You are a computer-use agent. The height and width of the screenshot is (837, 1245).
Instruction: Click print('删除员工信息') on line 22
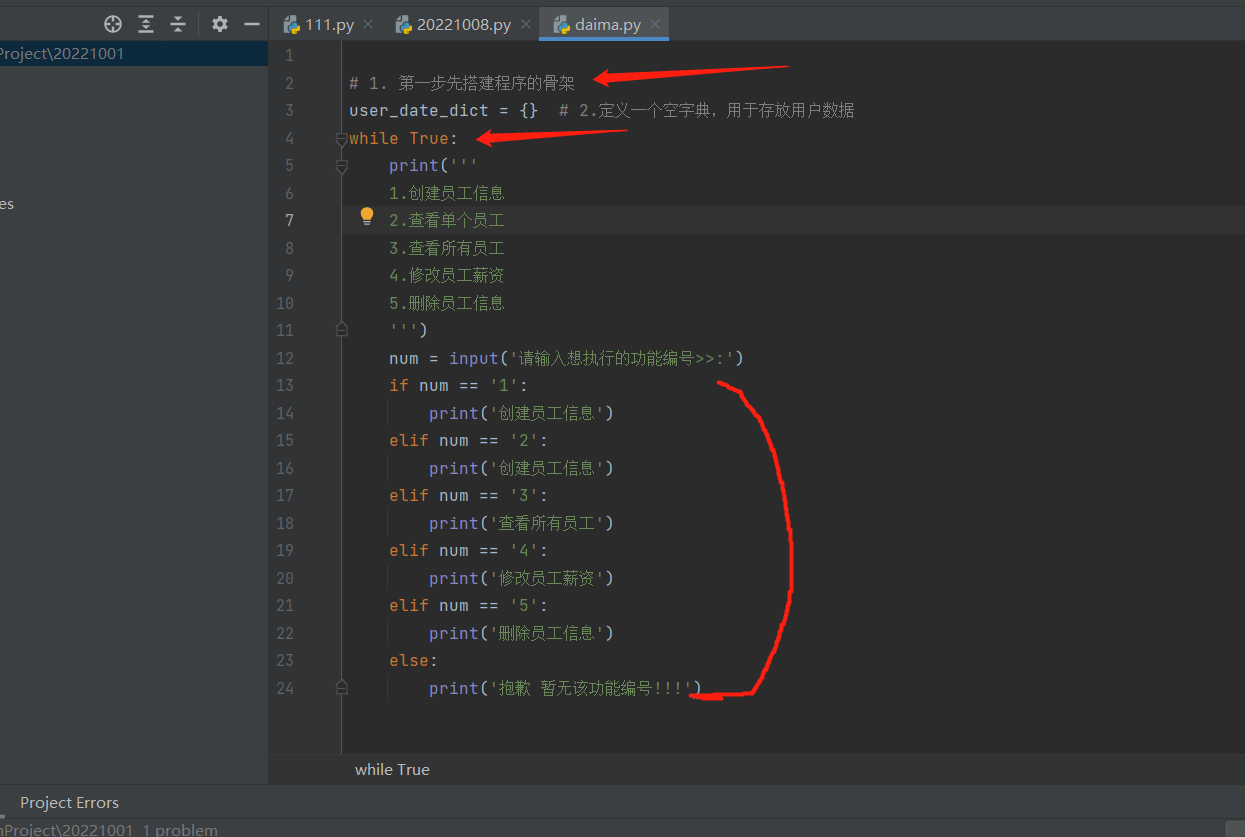coord(521,633)
